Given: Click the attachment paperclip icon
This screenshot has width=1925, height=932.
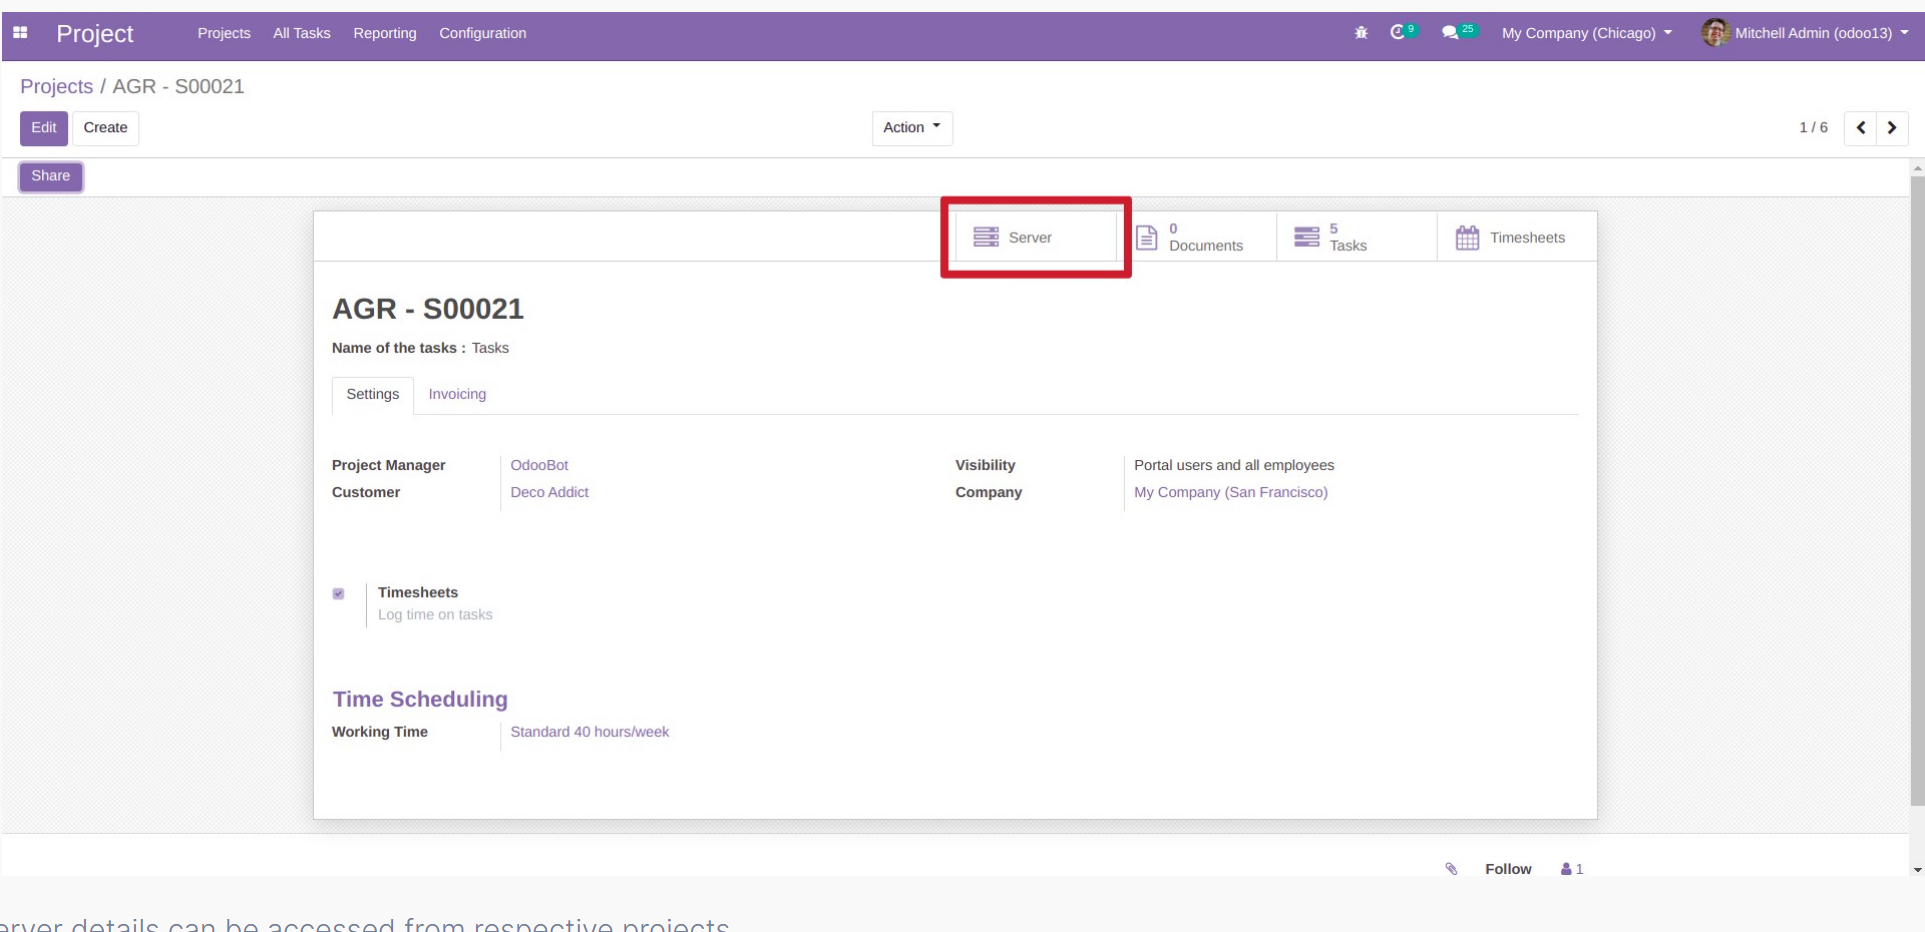Looking at the screenshot, I should [1451, 869].
